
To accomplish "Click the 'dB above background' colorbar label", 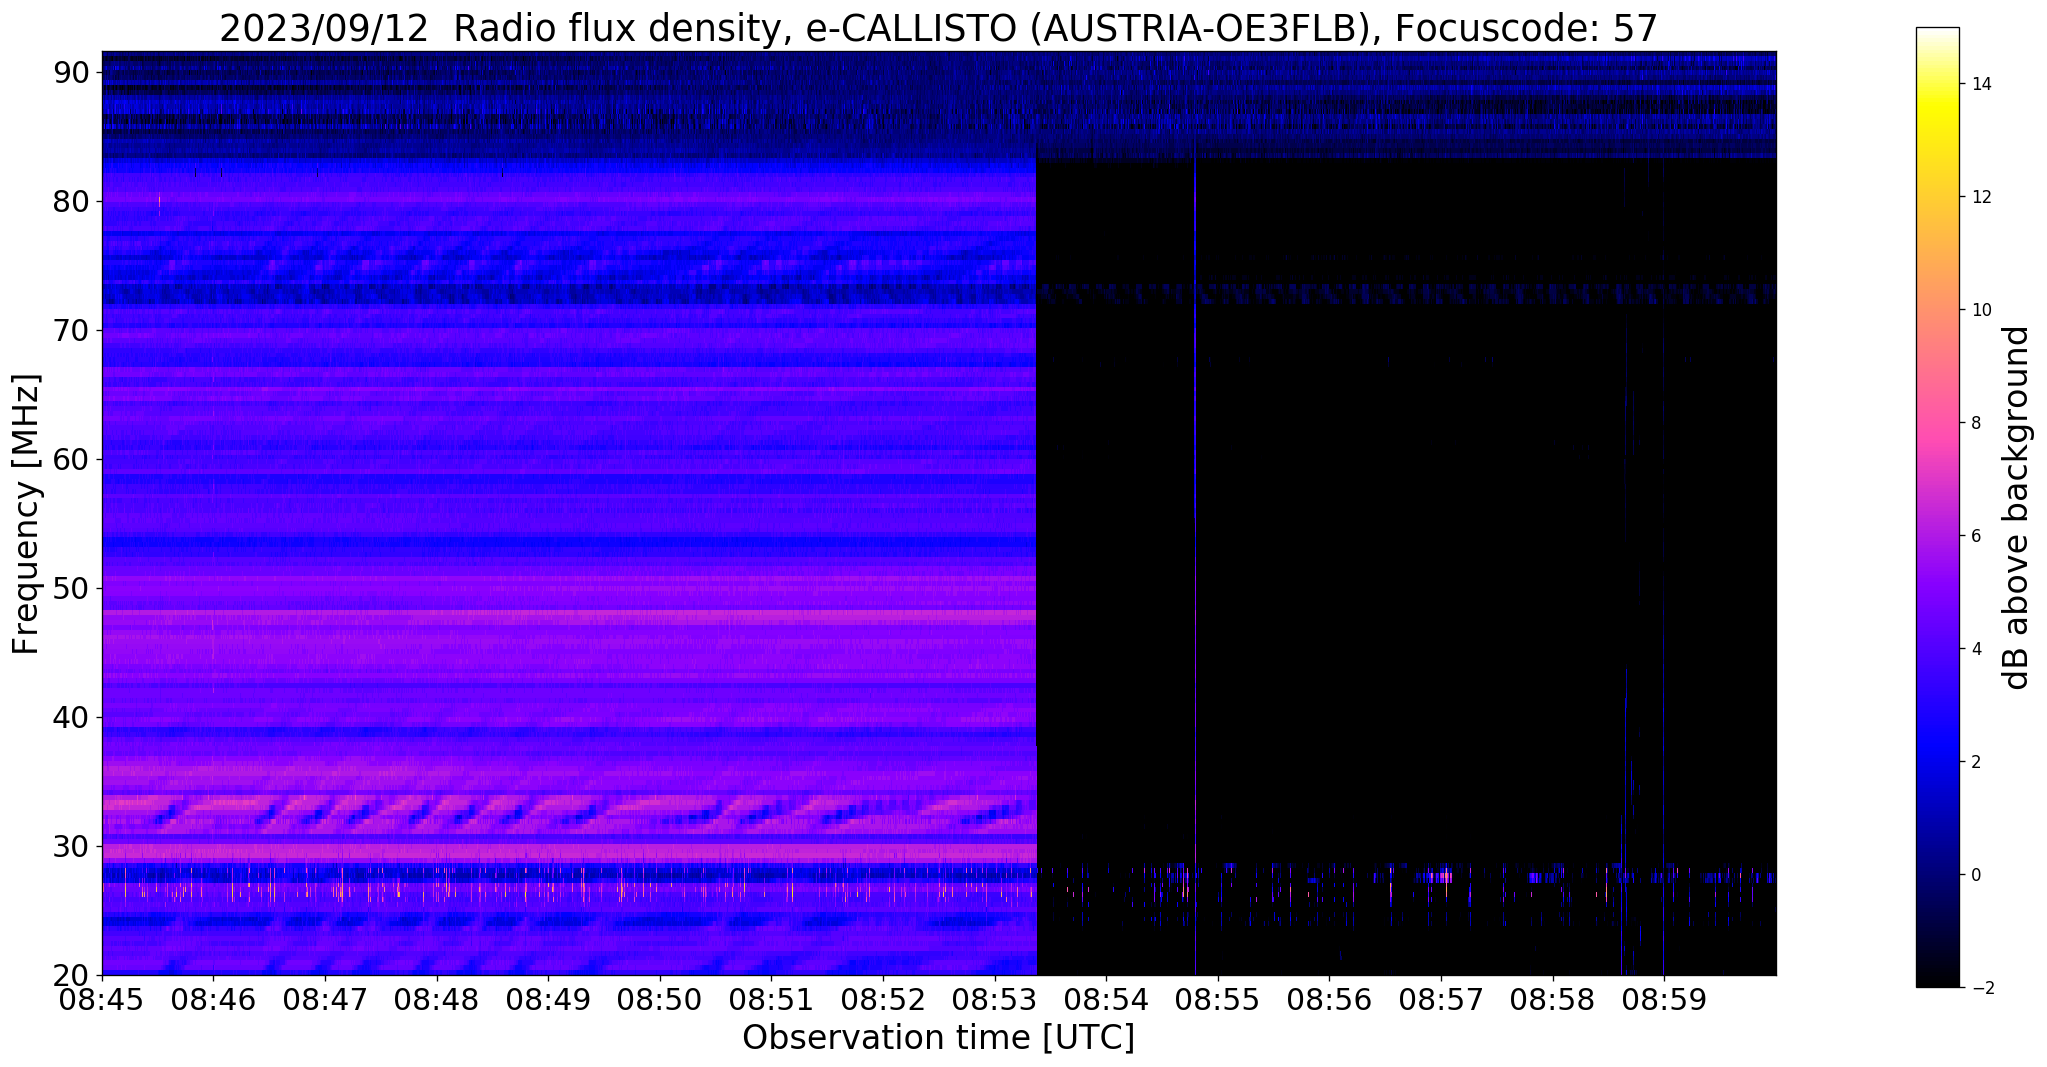I will point(2017,508).
